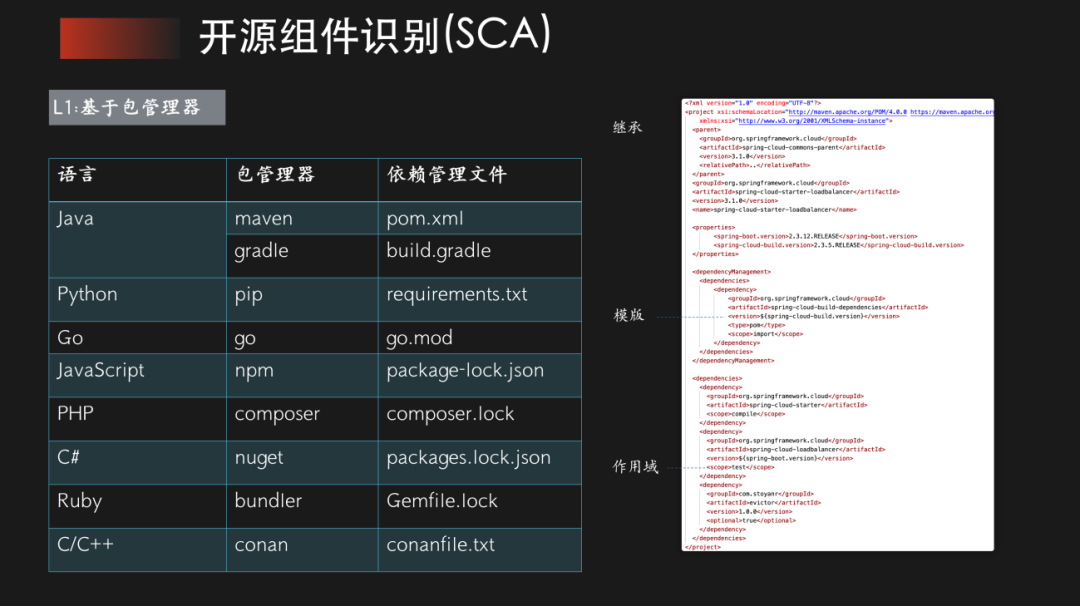The height and width of the screenshot is (606, 1080).
Task: Click the package-lock.json cell
Action: coord(480,375)
